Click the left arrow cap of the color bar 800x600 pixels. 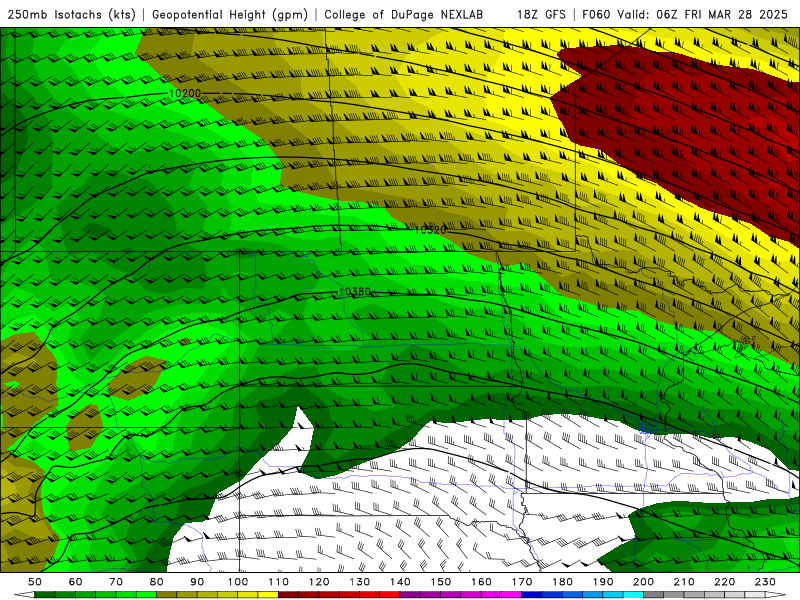pos(24,595)
